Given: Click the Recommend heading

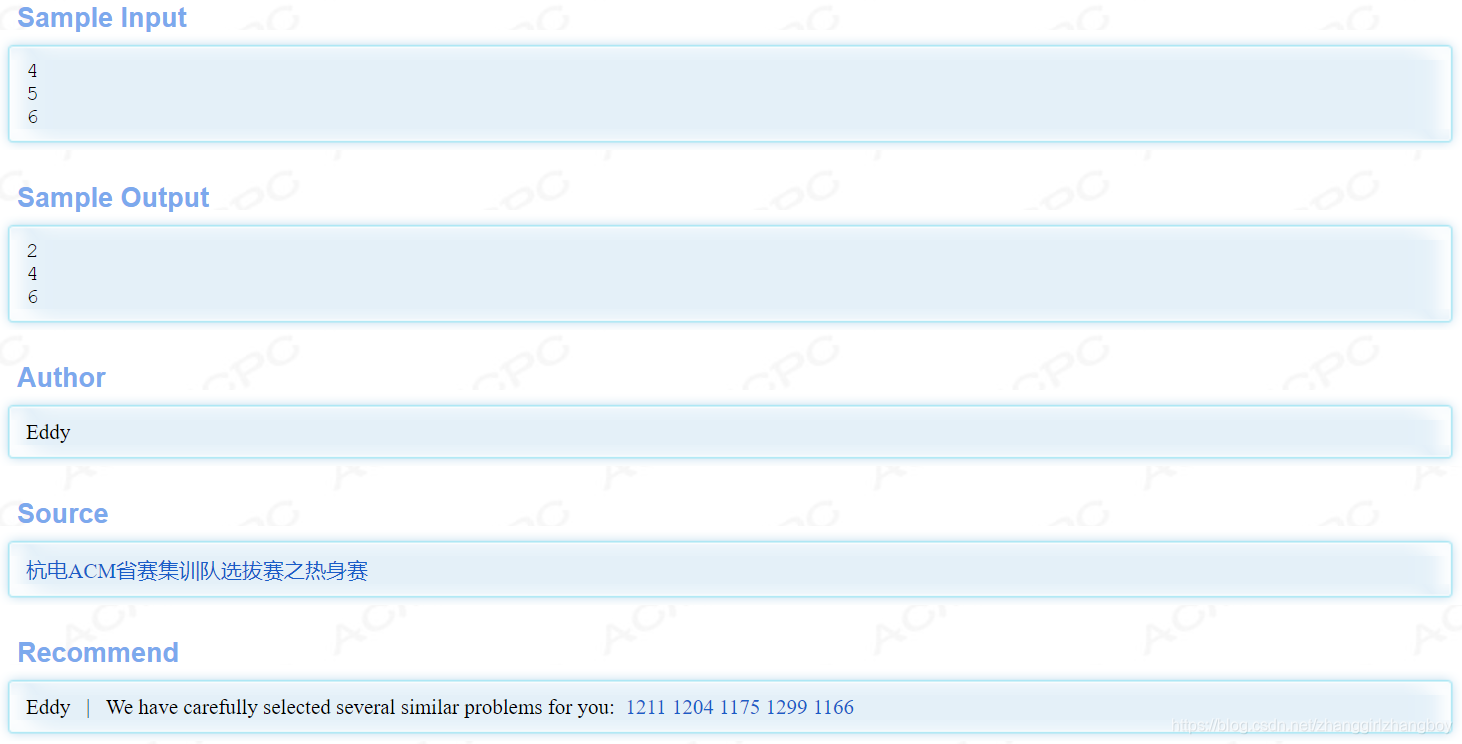Looking at the screenshot, I should pos(98,653).
